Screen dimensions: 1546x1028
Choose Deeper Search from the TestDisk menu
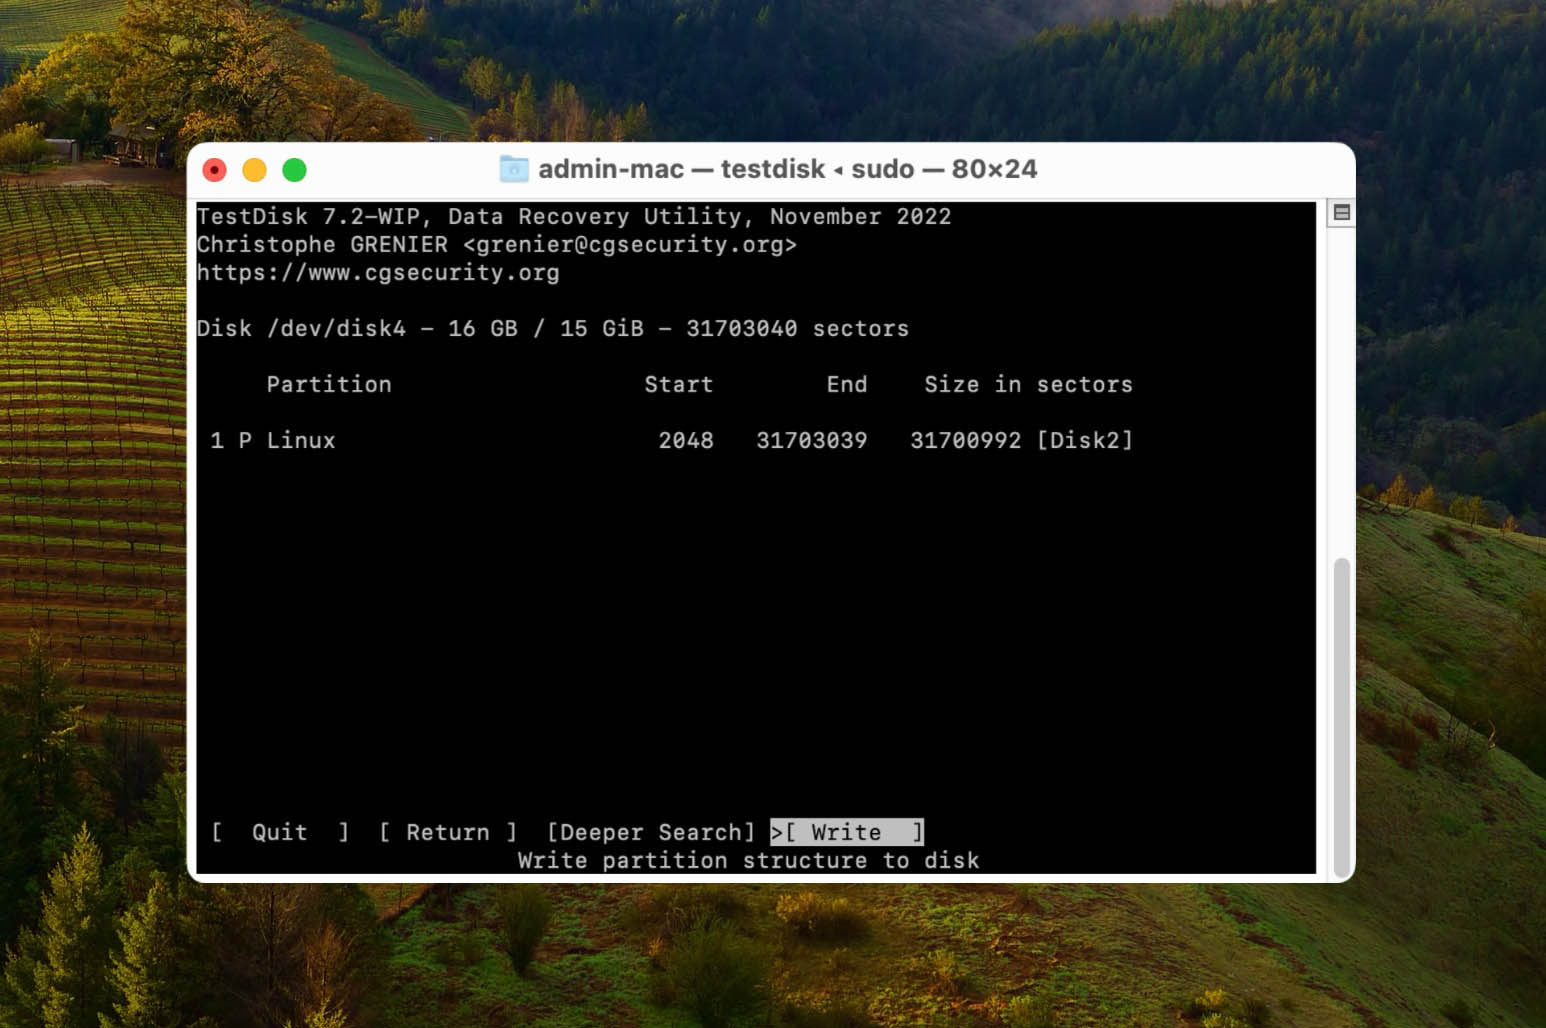(651, 832)
